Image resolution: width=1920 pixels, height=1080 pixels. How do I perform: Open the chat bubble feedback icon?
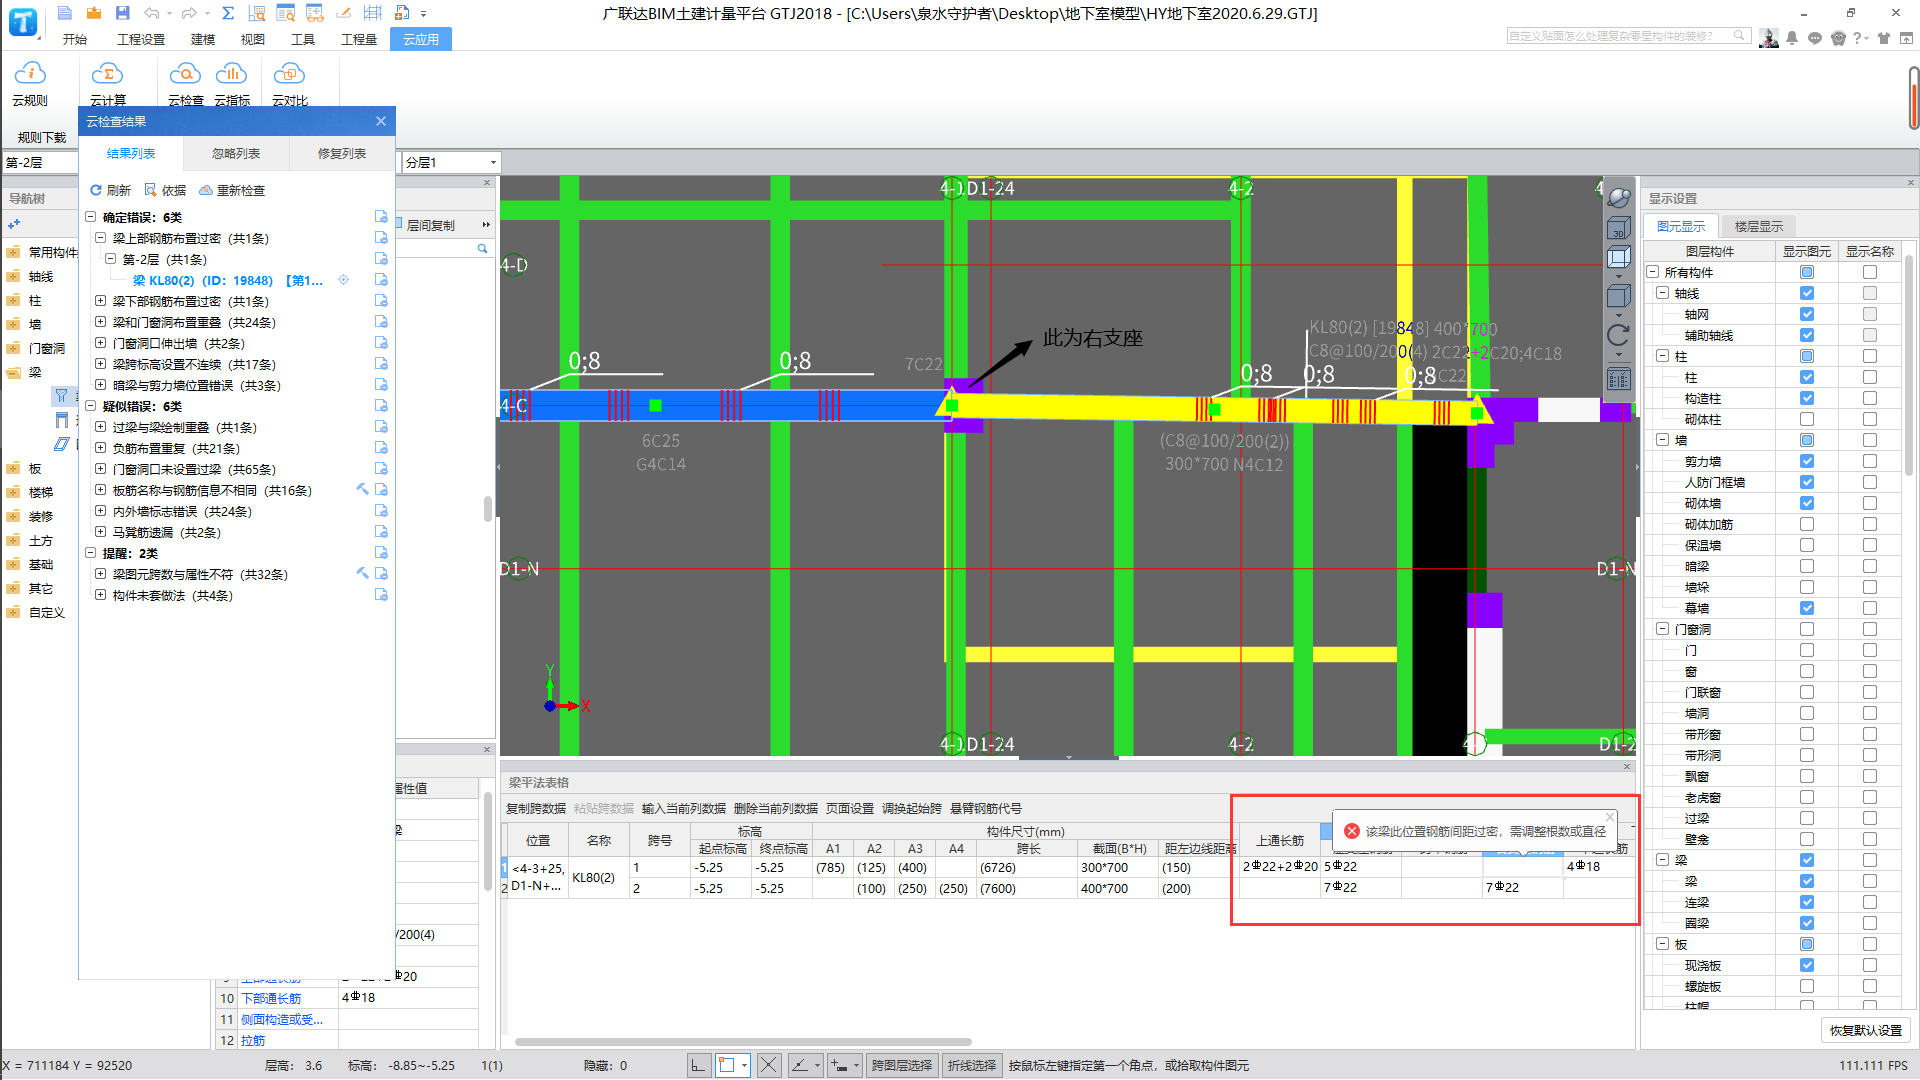coord(1815,38)
